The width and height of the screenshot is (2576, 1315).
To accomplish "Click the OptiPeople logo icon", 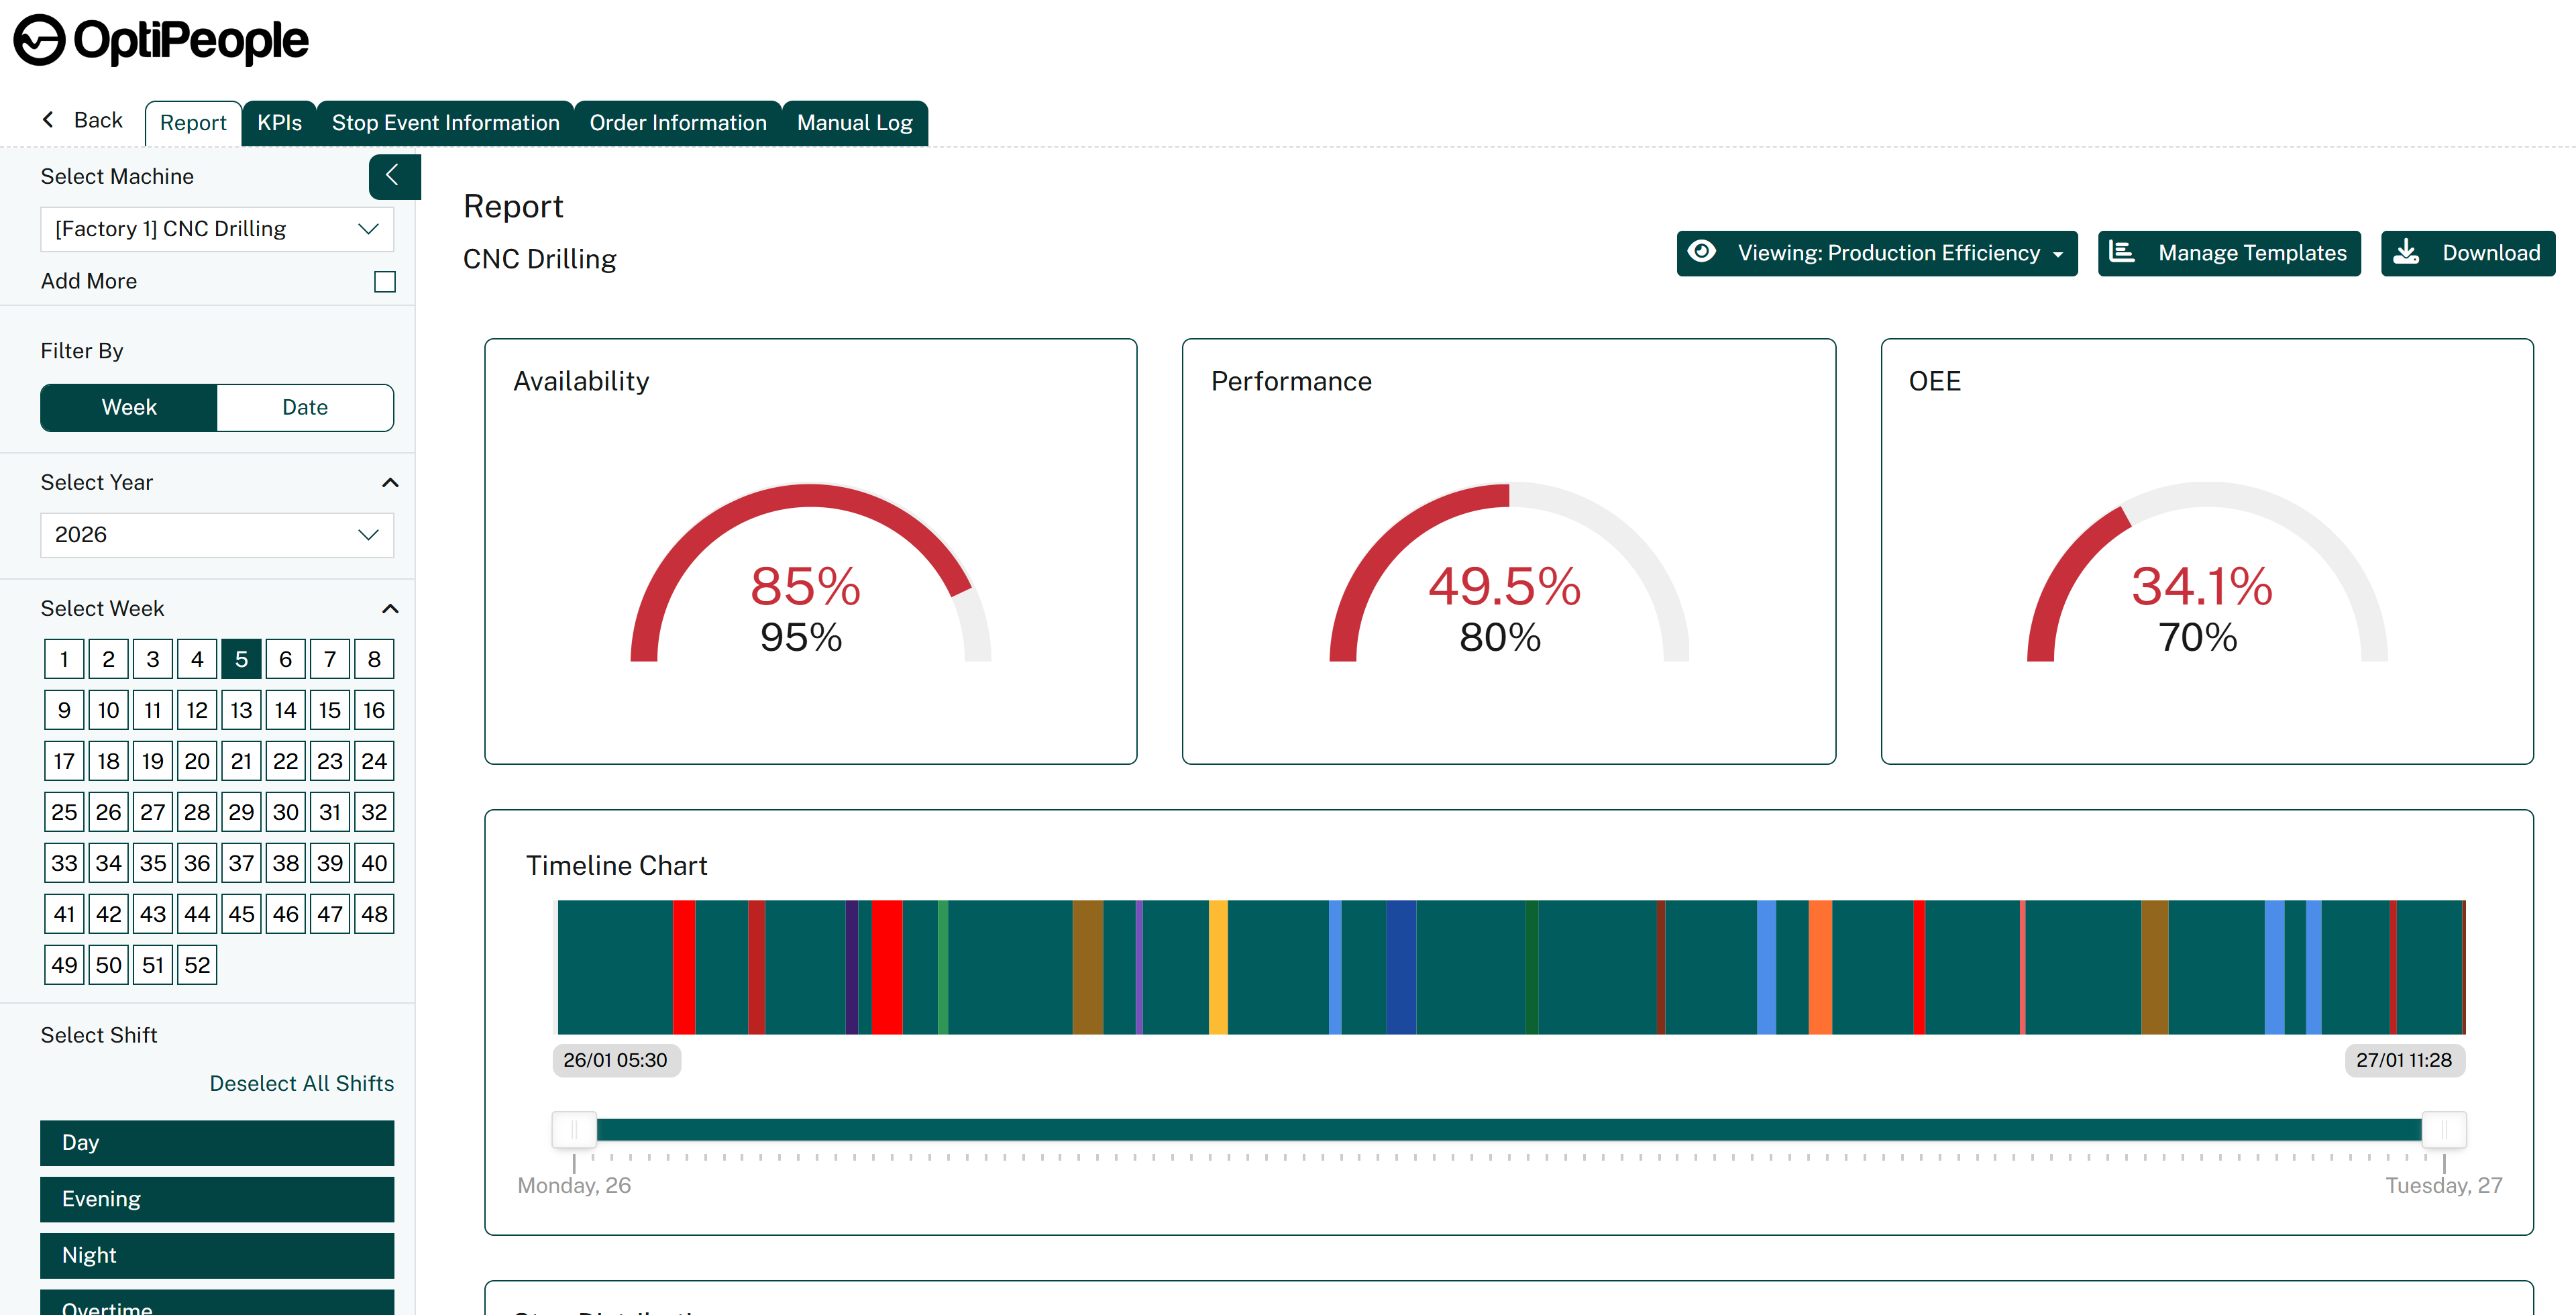I will click(39, 41).
